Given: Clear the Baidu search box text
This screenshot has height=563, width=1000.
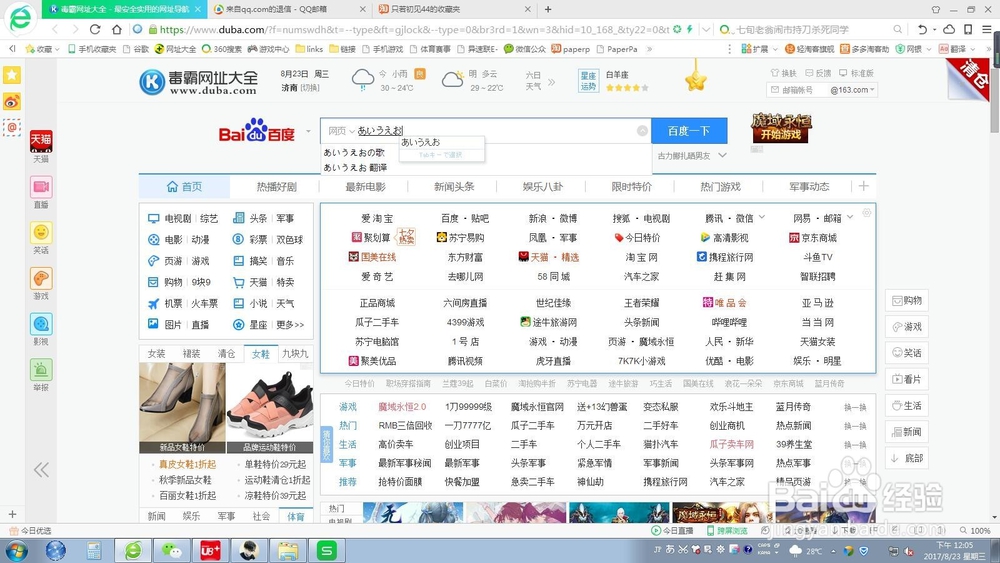Looking at the screenshot, I should tap(642, 131).
